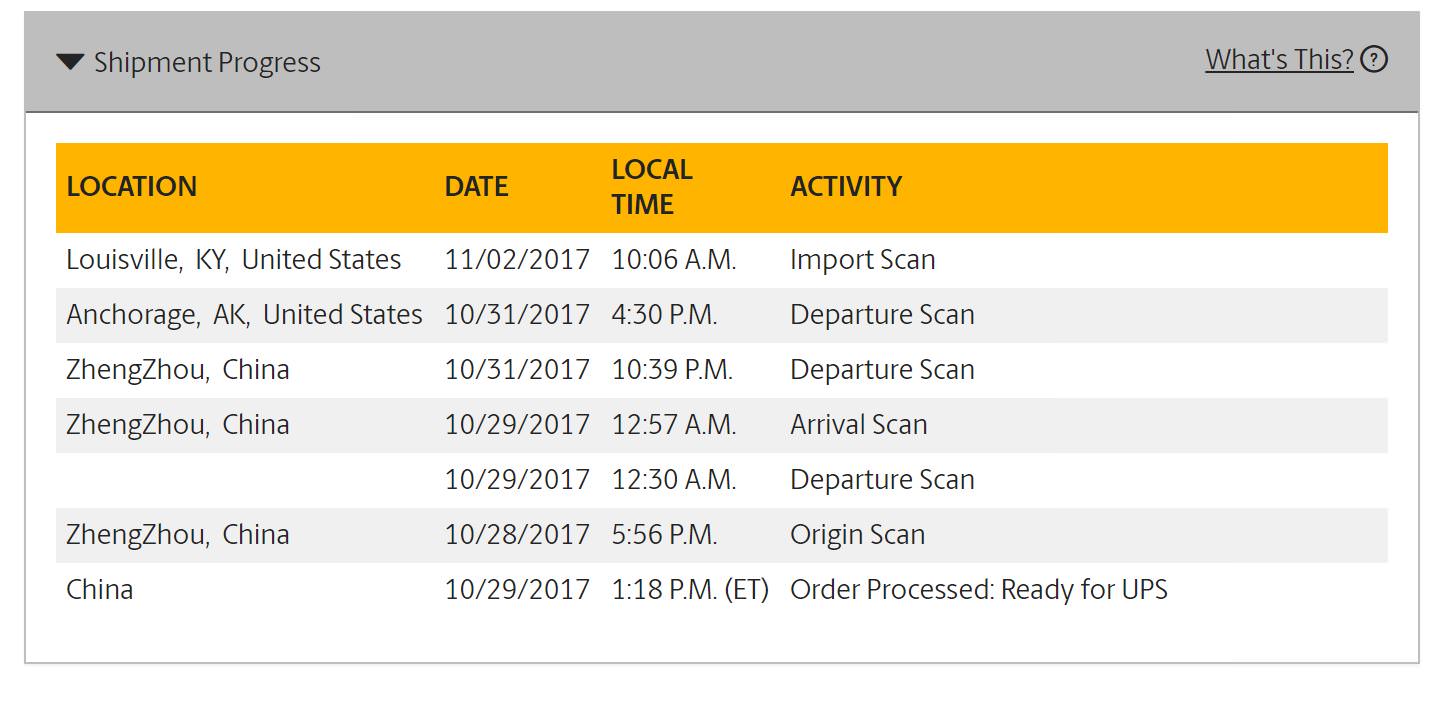This screenshot has height=704, width=1432.
Task: Click the ACTIVITY column header
Action: pyautogui.click(x=846, y=187)
